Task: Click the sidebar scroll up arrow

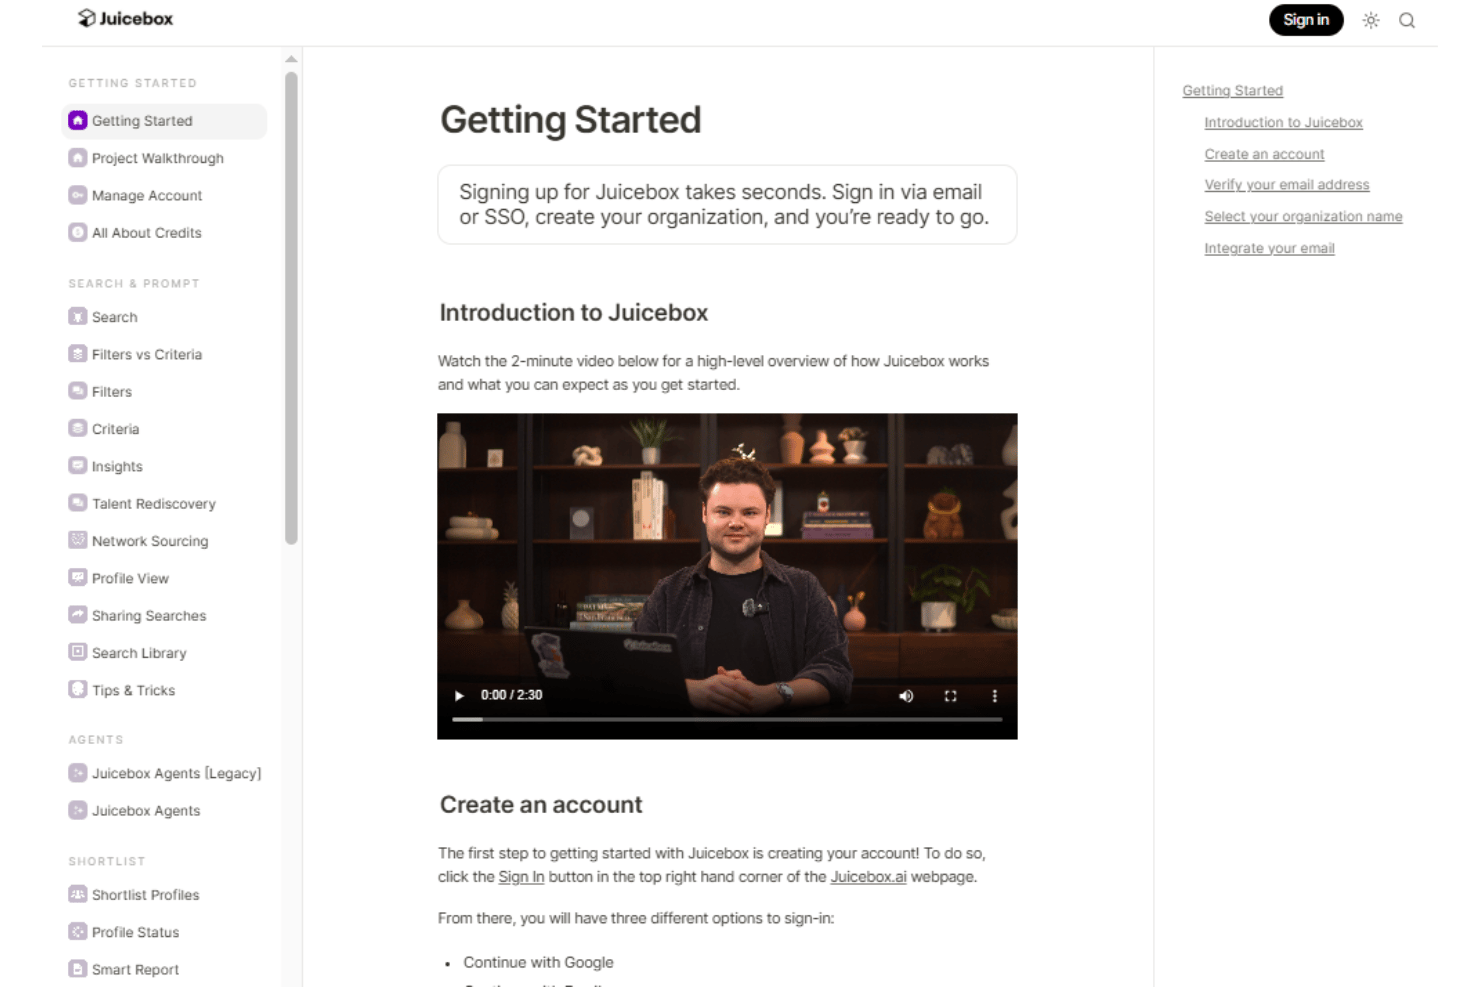Action: pos(291,59)
